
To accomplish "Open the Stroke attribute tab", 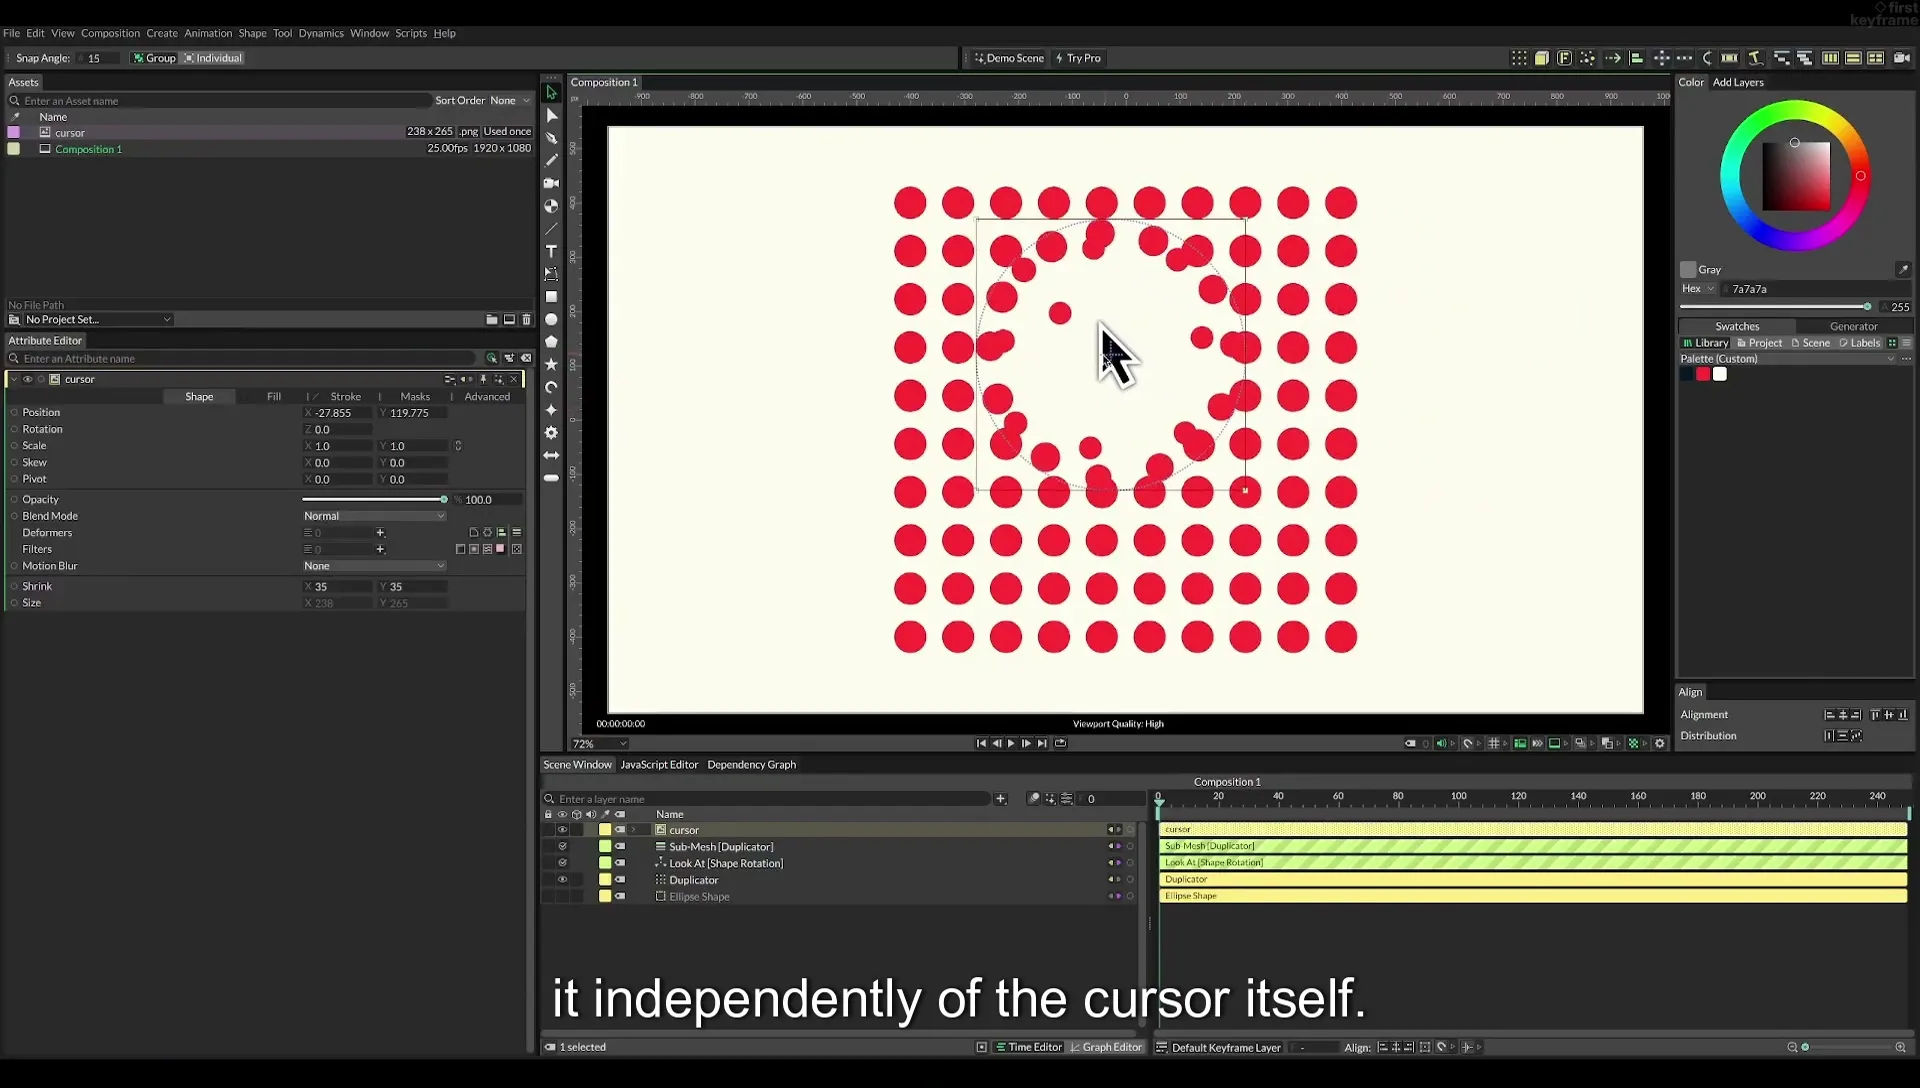I will (x=345, y=397).
